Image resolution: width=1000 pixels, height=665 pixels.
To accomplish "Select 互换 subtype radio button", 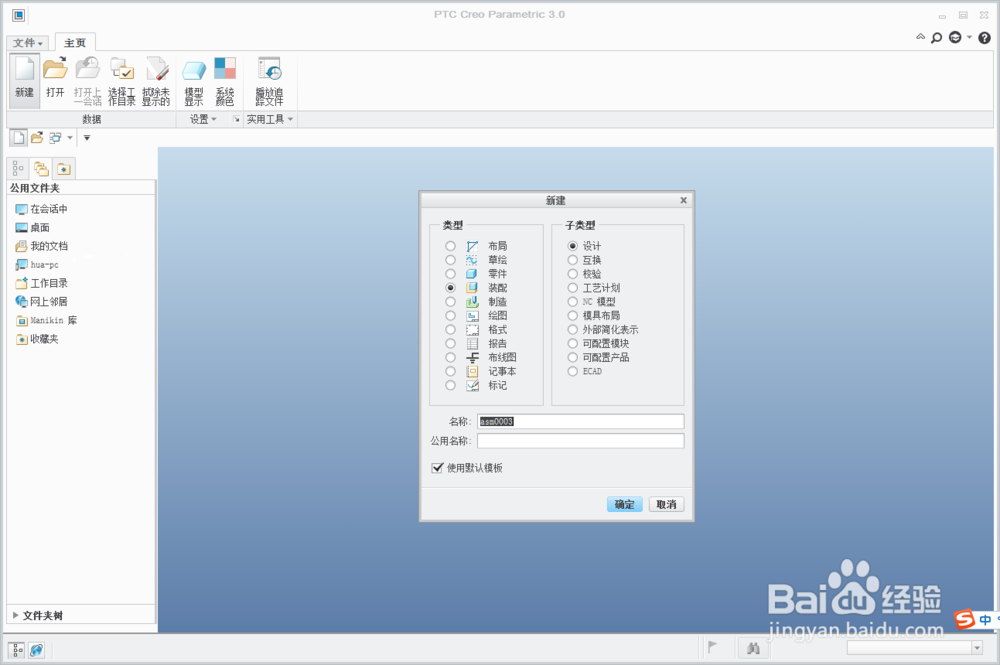I will pos(573,260).
